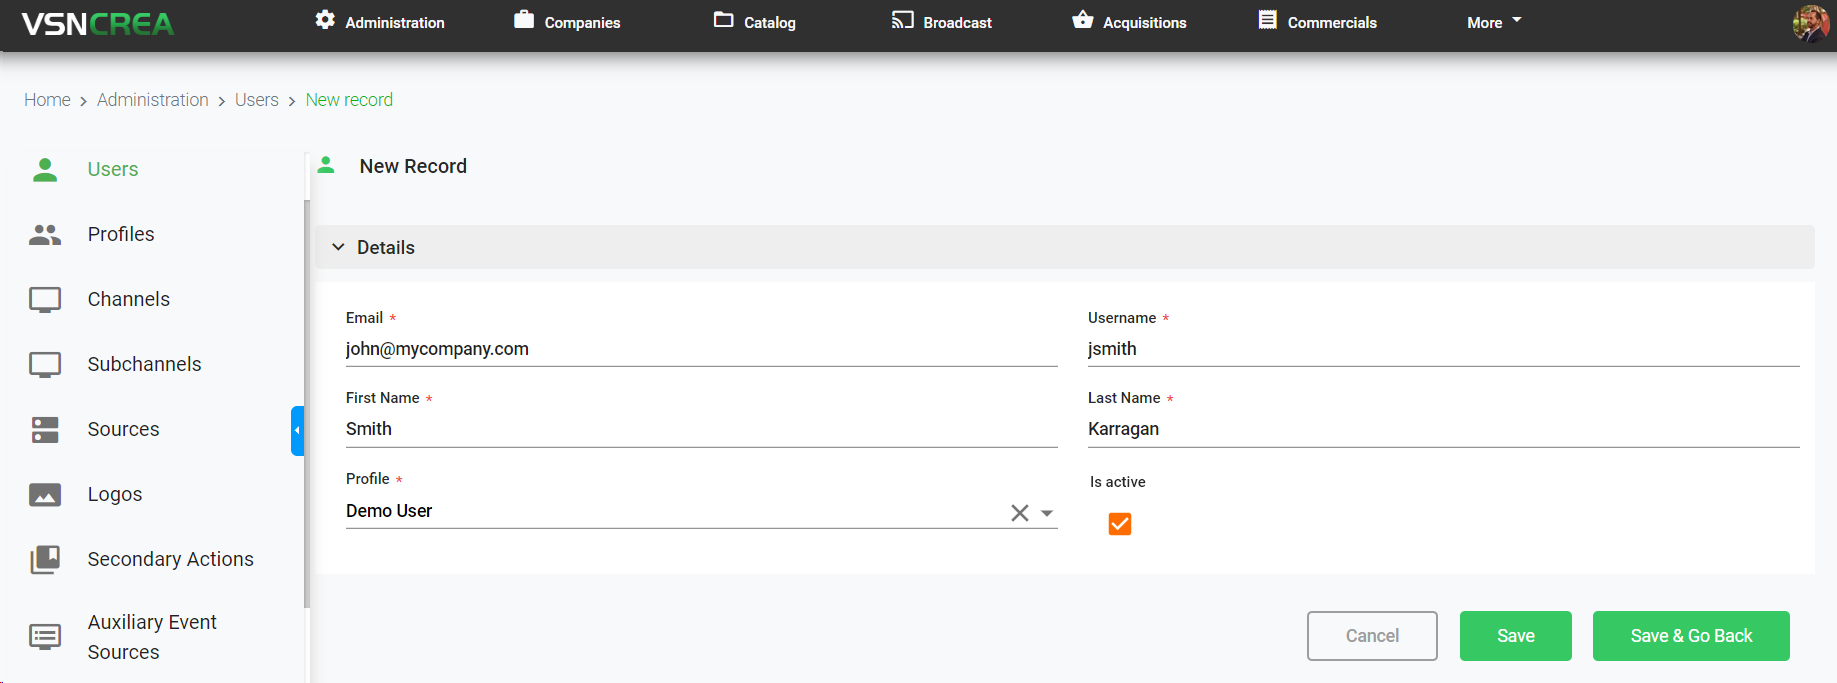Image resolution: width=1837 pixels, height=683 pixels.
Task: Click the Auxiliary Event Sources icon
Action: 45,637
